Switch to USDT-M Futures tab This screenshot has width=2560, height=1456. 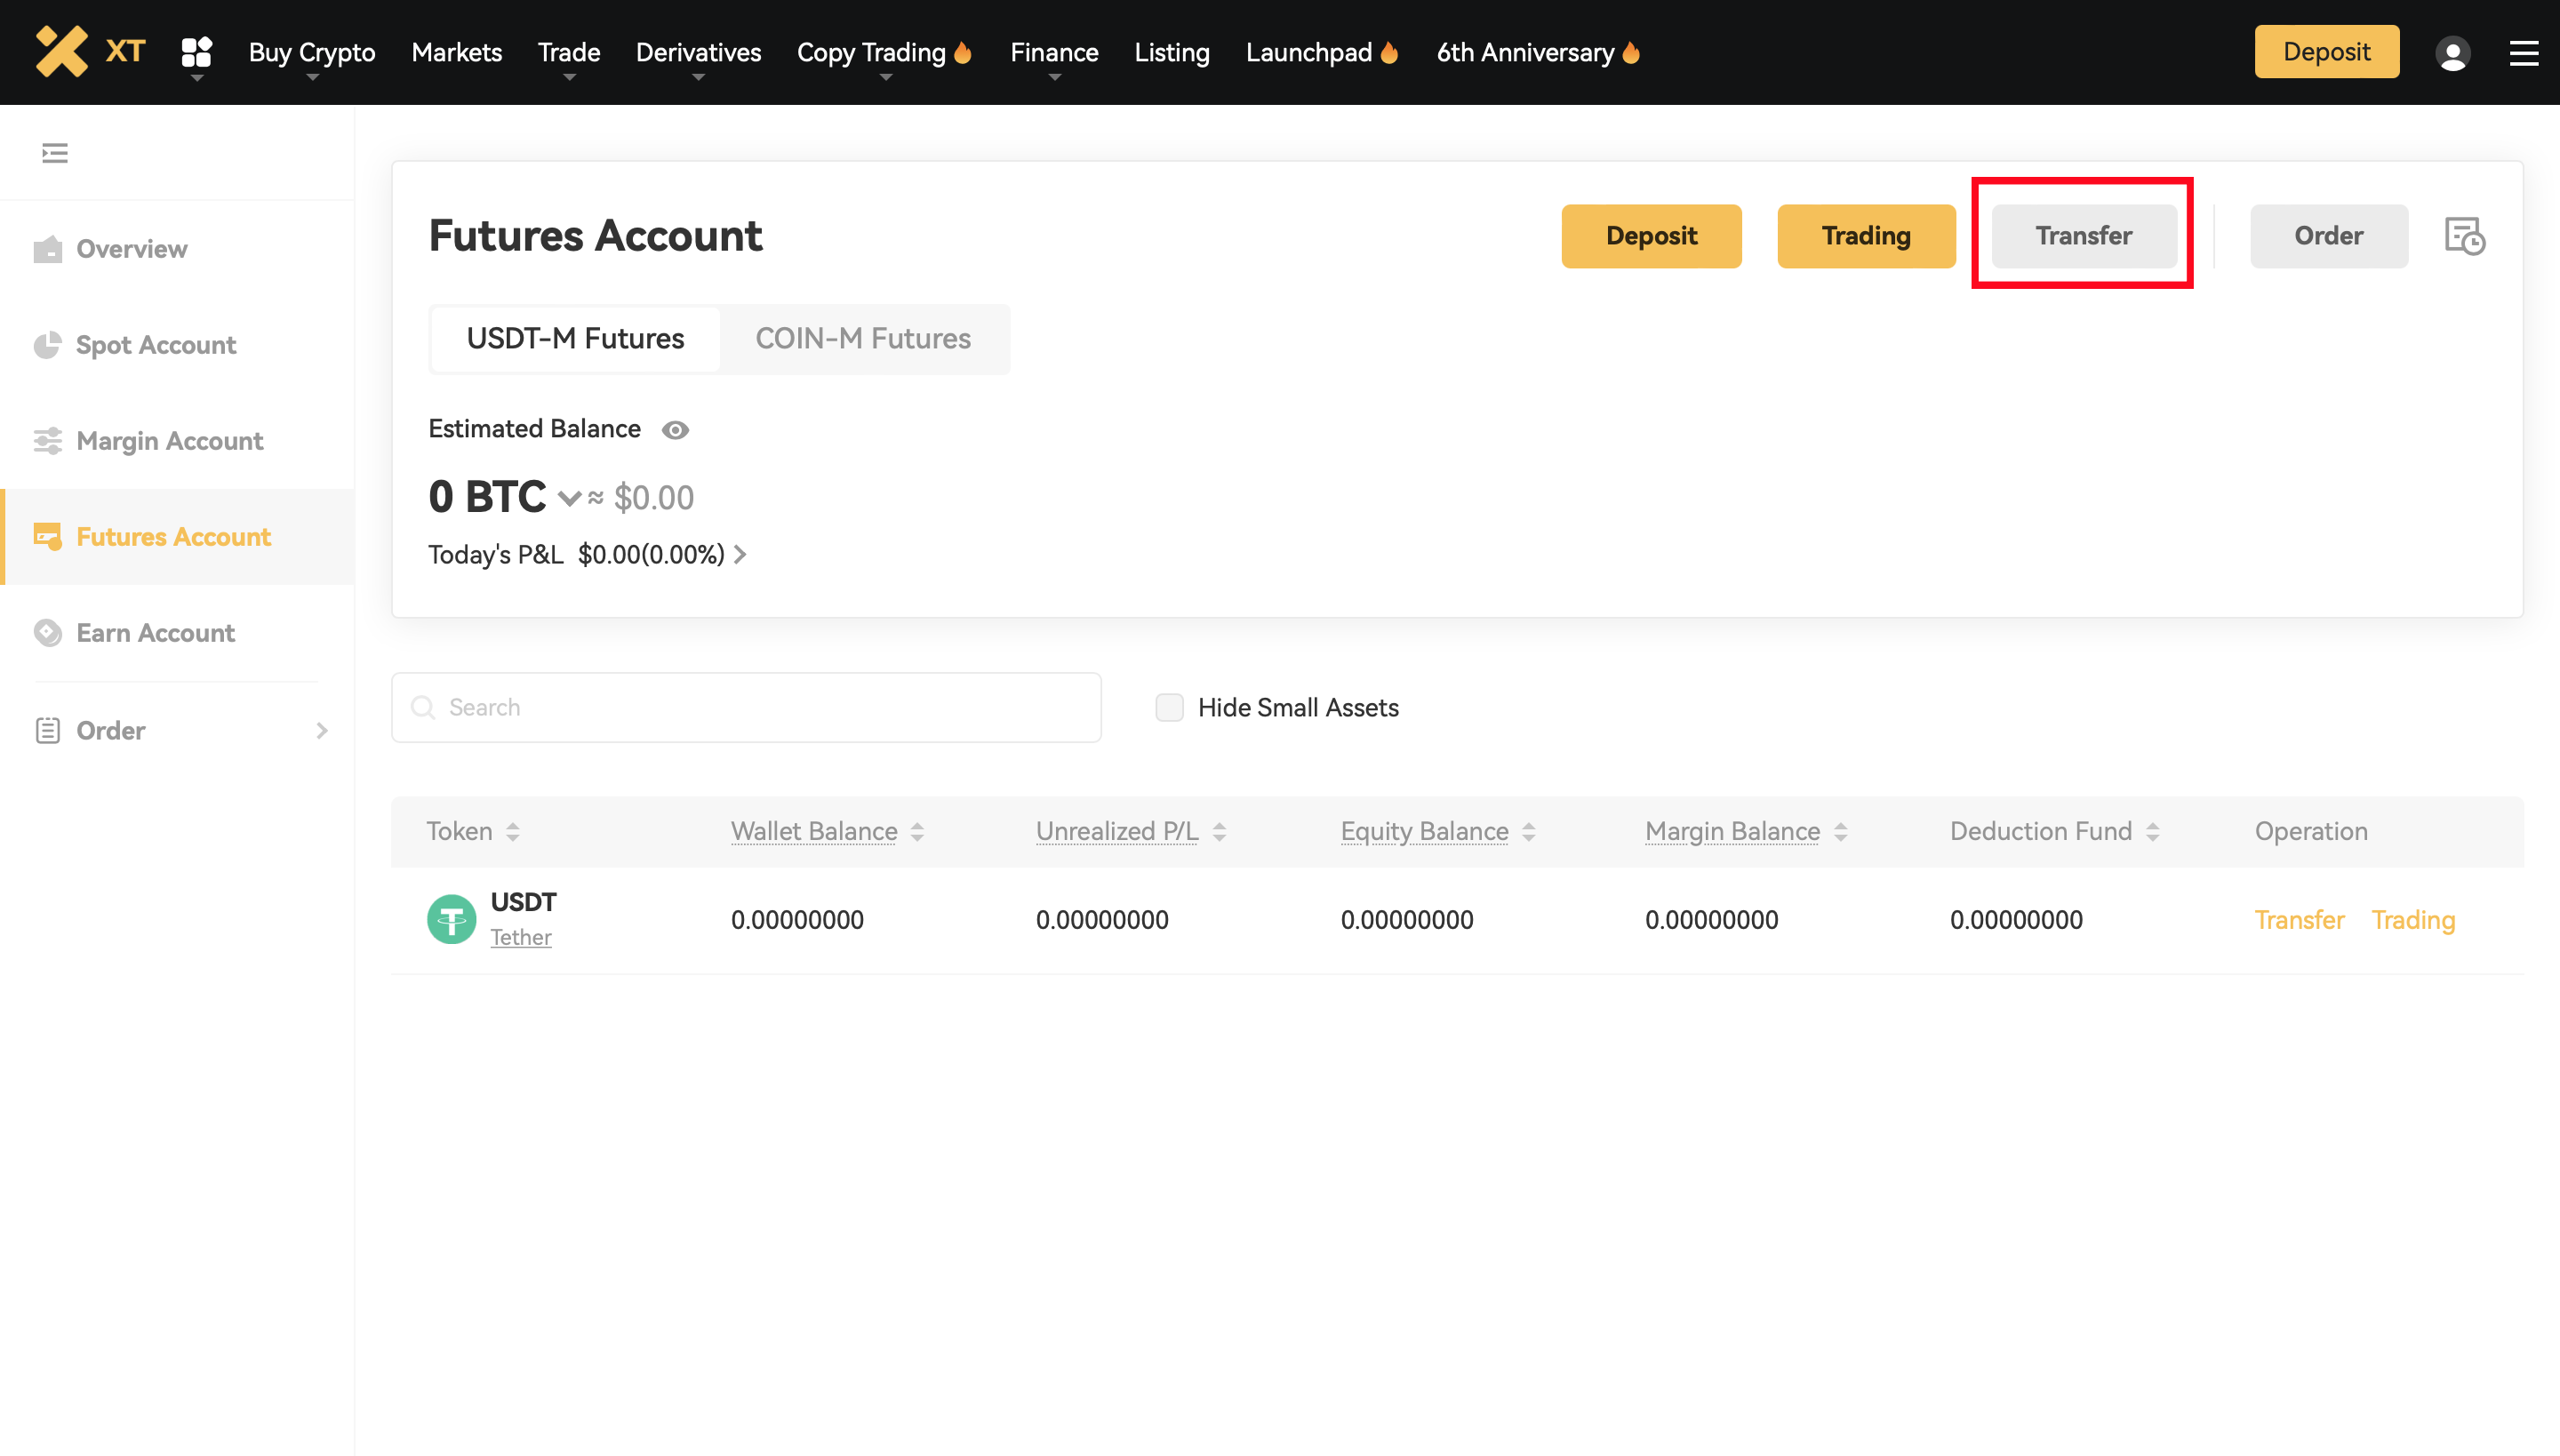tap(575, 339)
